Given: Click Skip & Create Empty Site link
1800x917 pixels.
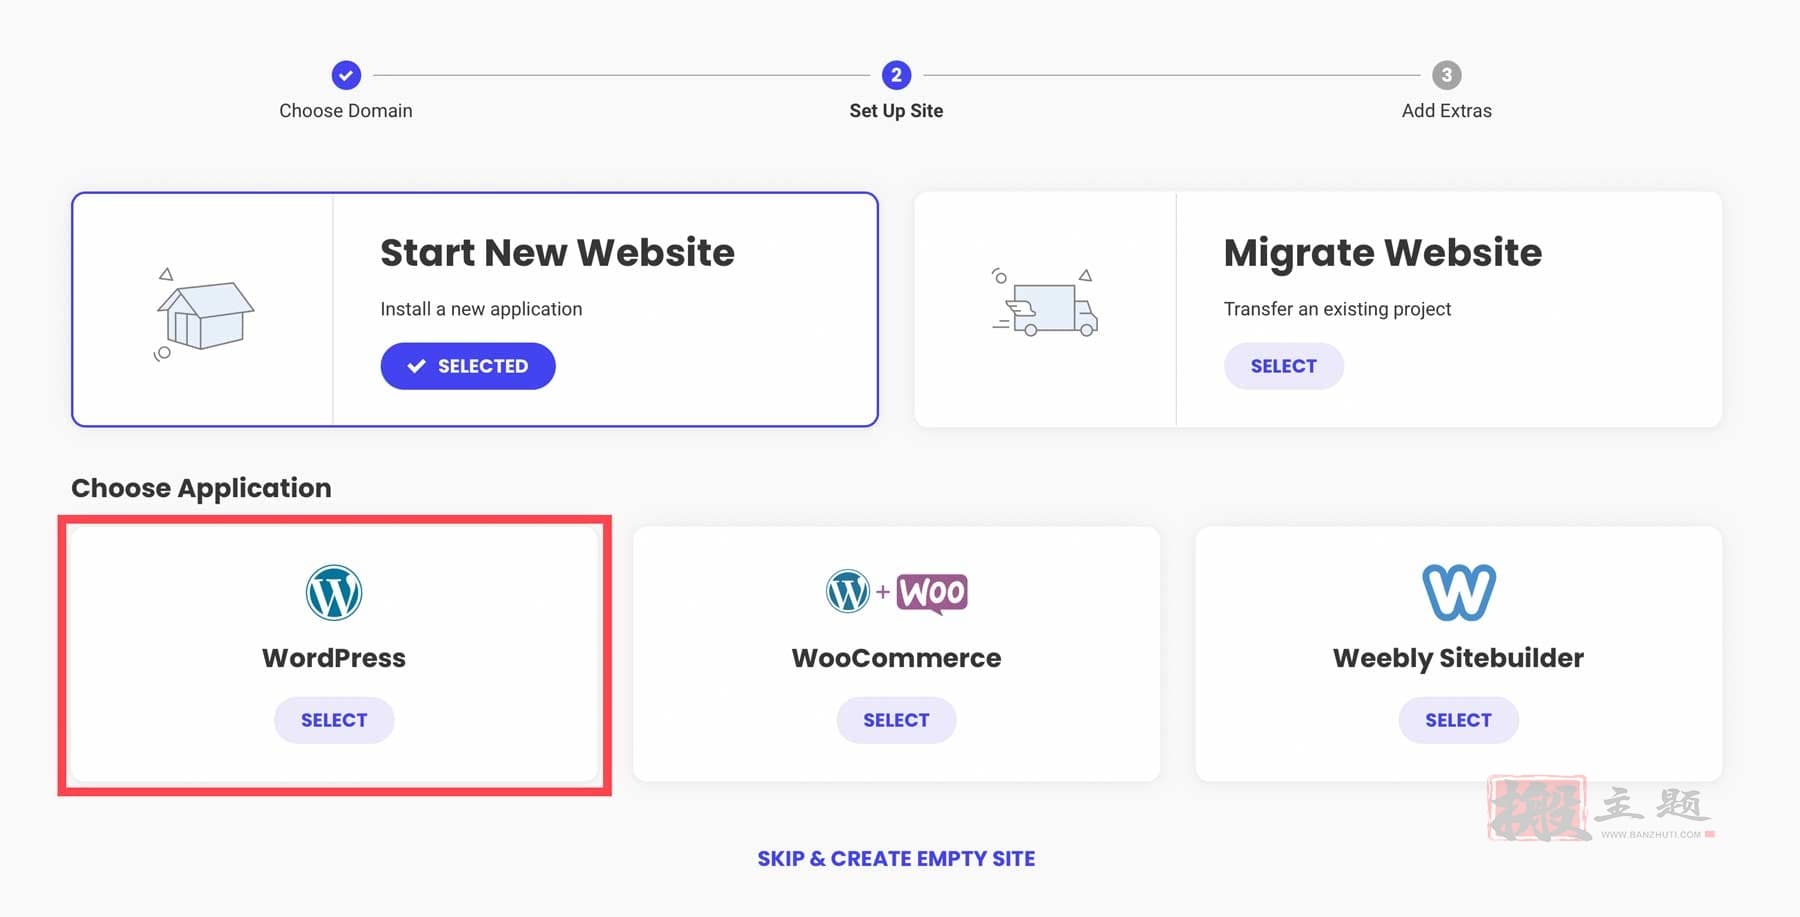Looking at the screenshot, I should [x=896, y=859].
